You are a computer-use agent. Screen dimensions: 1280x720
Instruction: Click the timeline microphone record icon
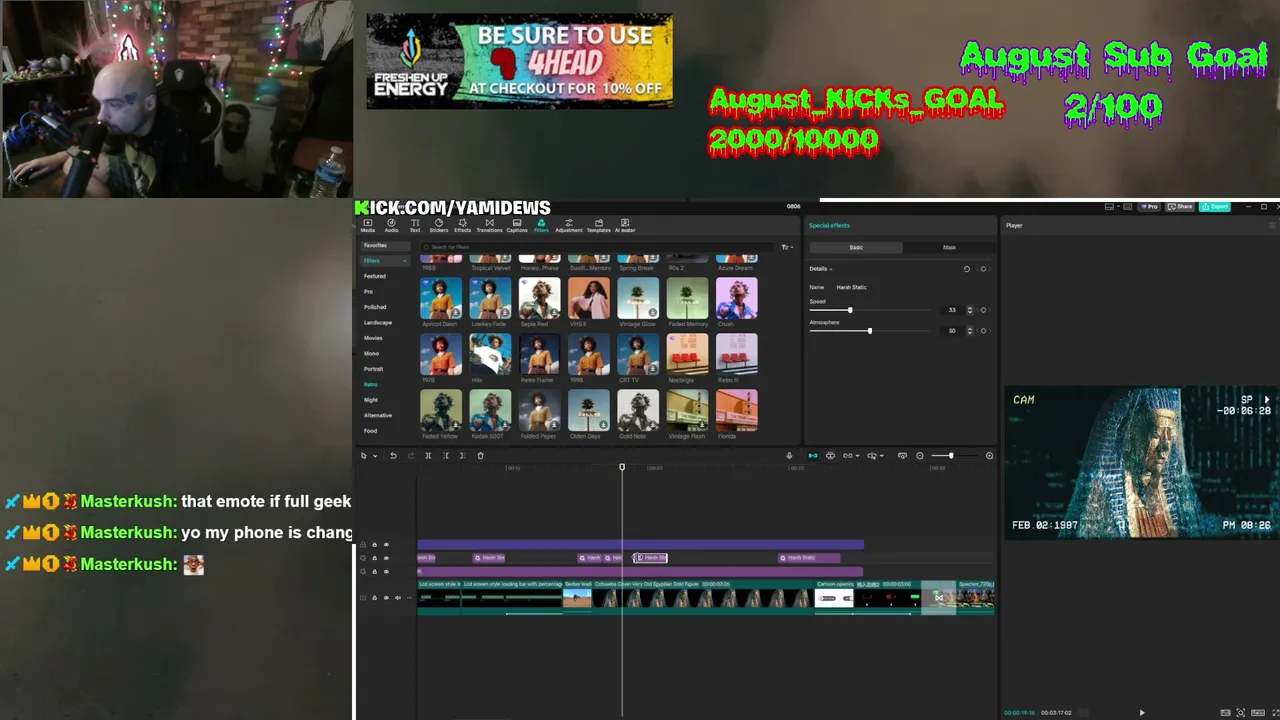pos(789,456)
